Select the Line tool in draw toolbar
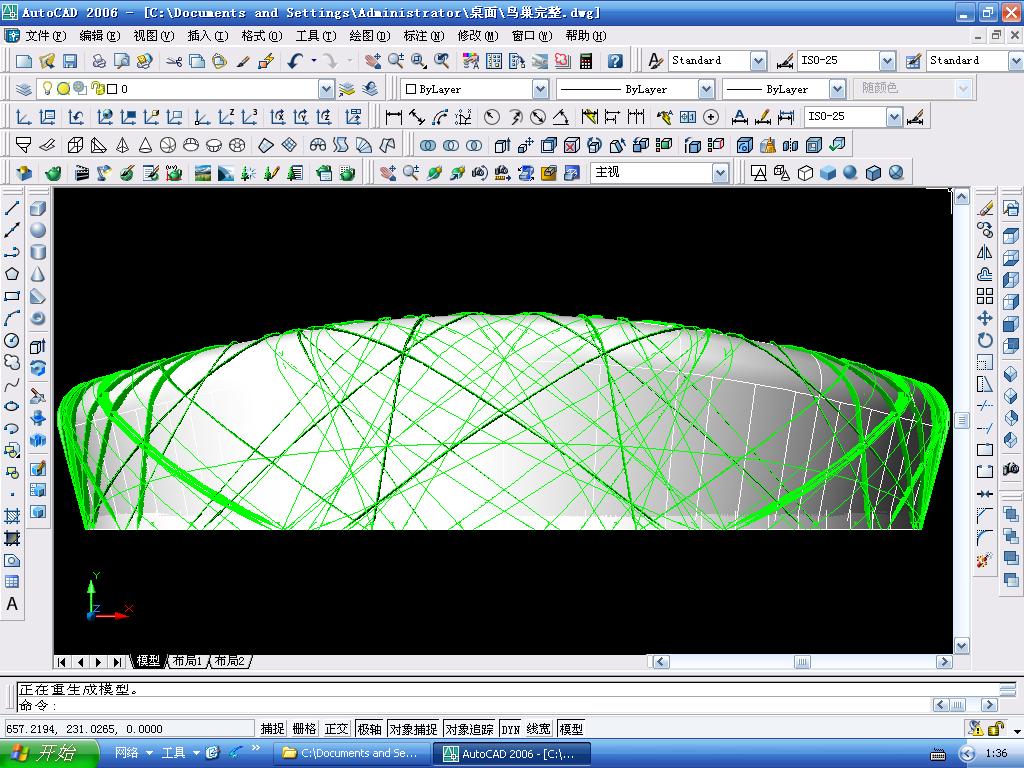This screenshot has width=1024, height=768. click(x=12, y=208)
